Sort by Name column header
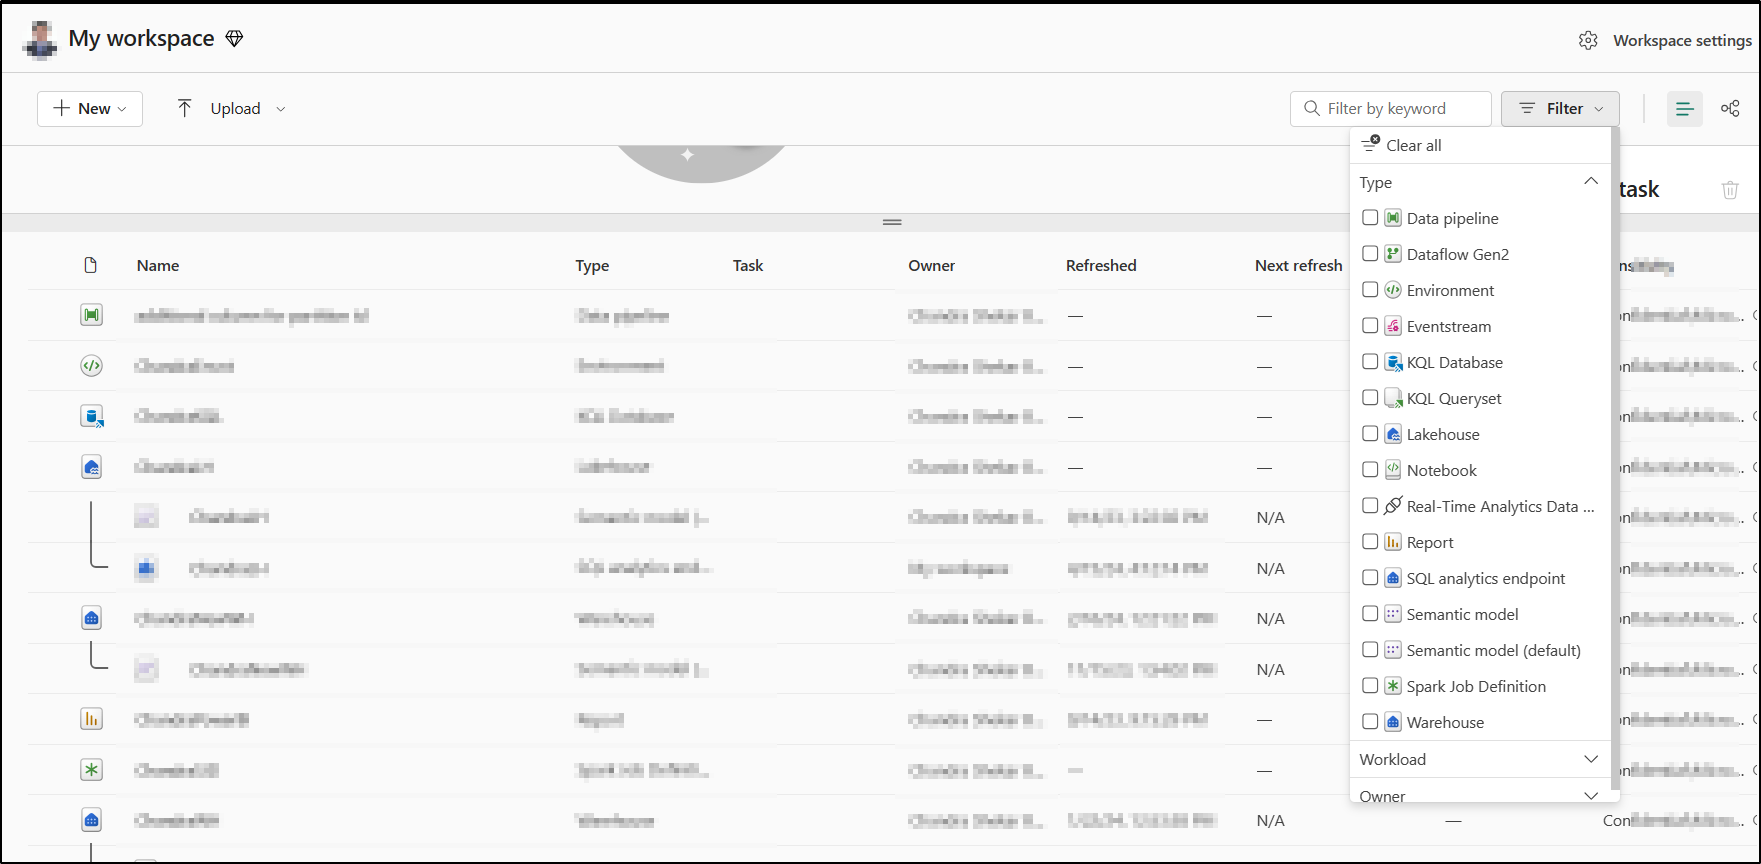 pos(158,265)
